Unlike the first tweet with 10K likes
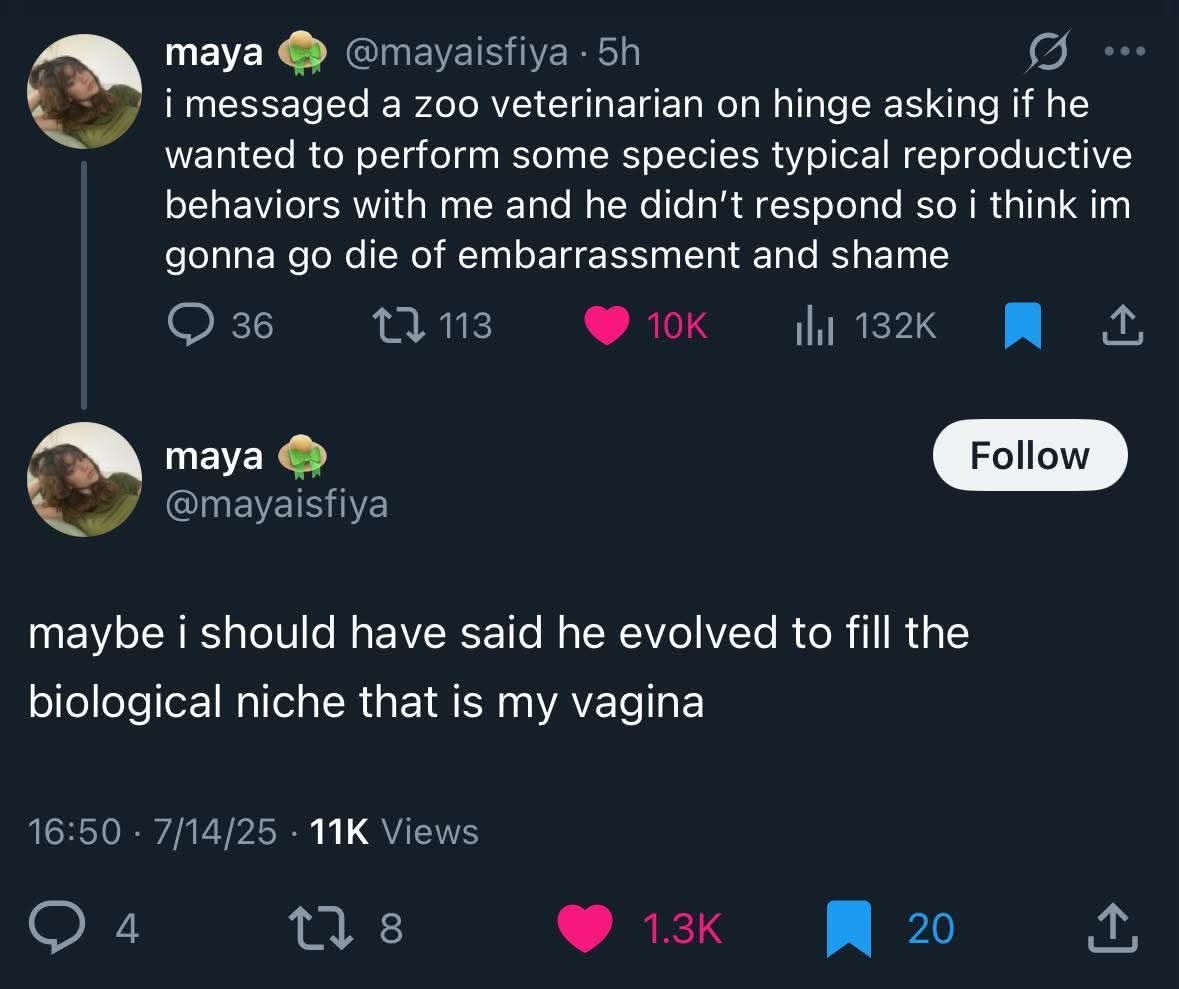1179x989 pixels. [605, 325]
